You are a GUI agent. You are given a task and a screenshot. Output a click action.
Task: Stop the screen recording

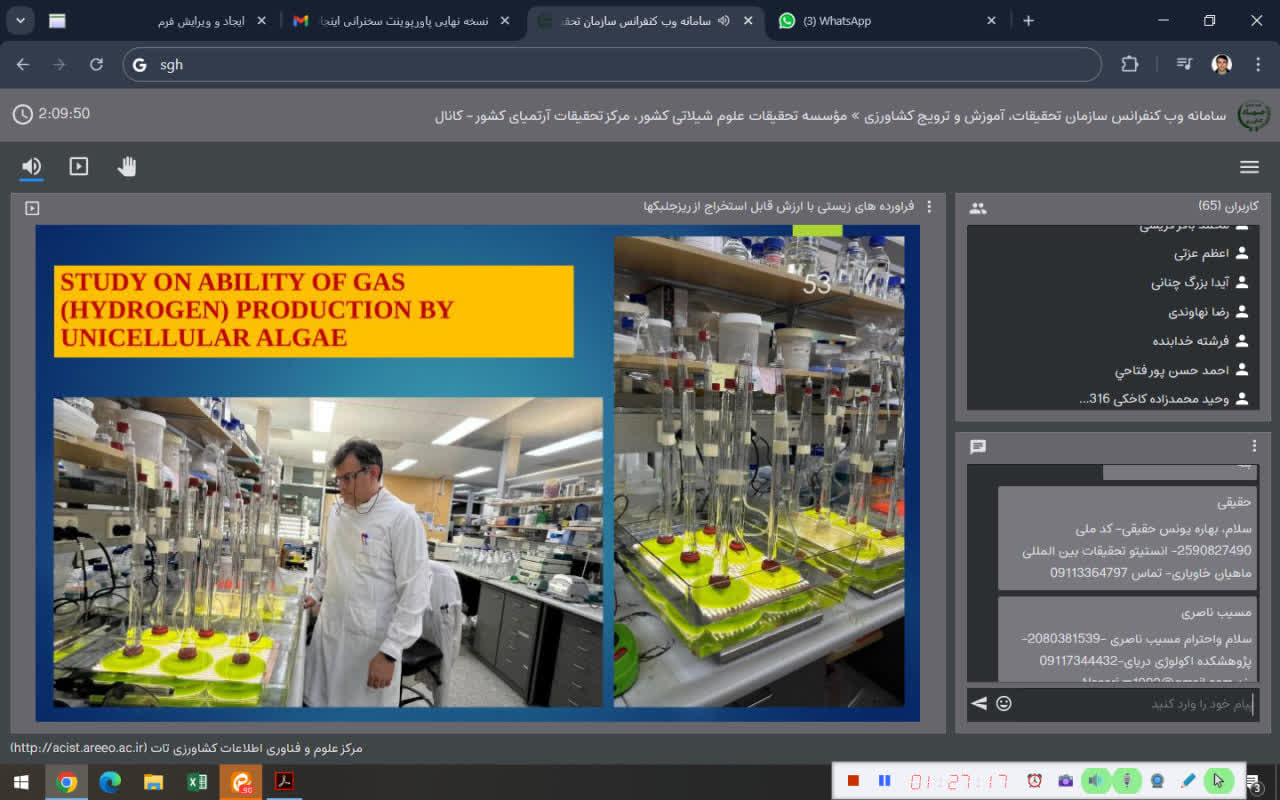click(853, 780)
